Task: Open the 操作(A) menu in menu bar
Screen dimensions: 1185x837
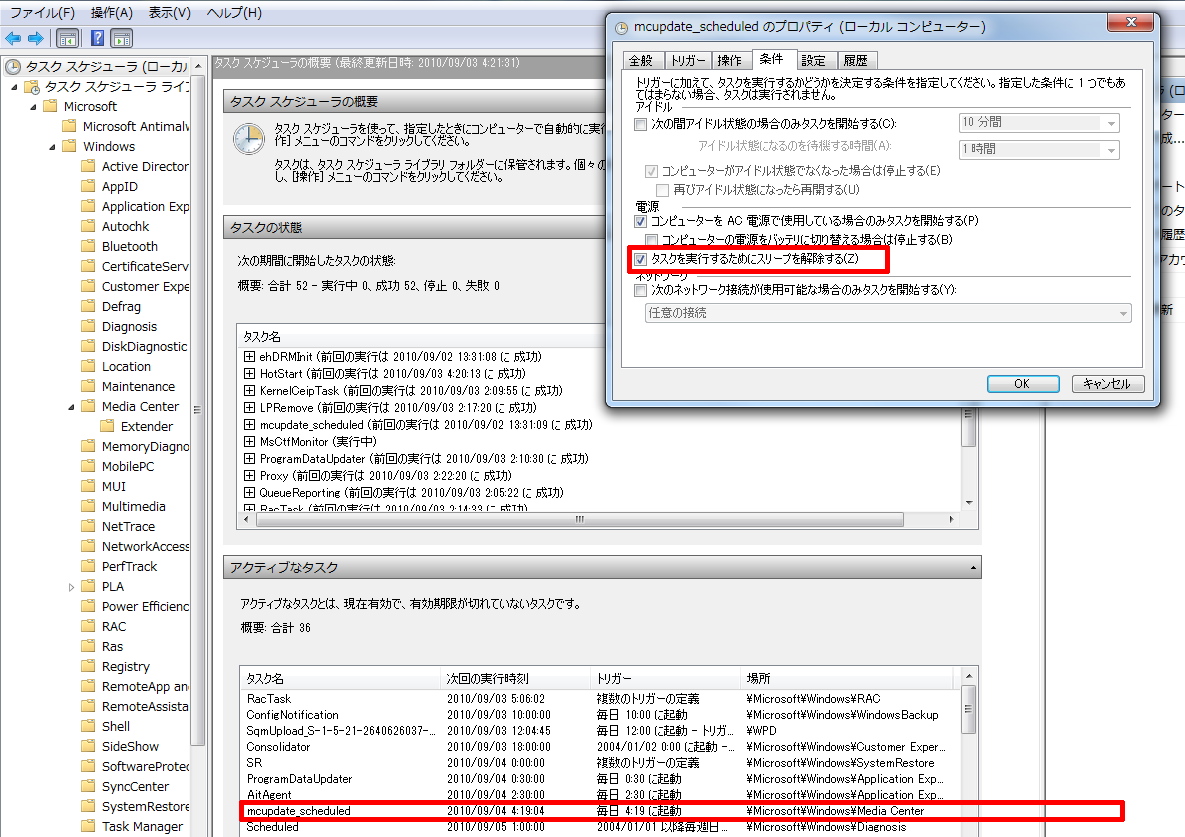Action: click(x=111, y=13)
